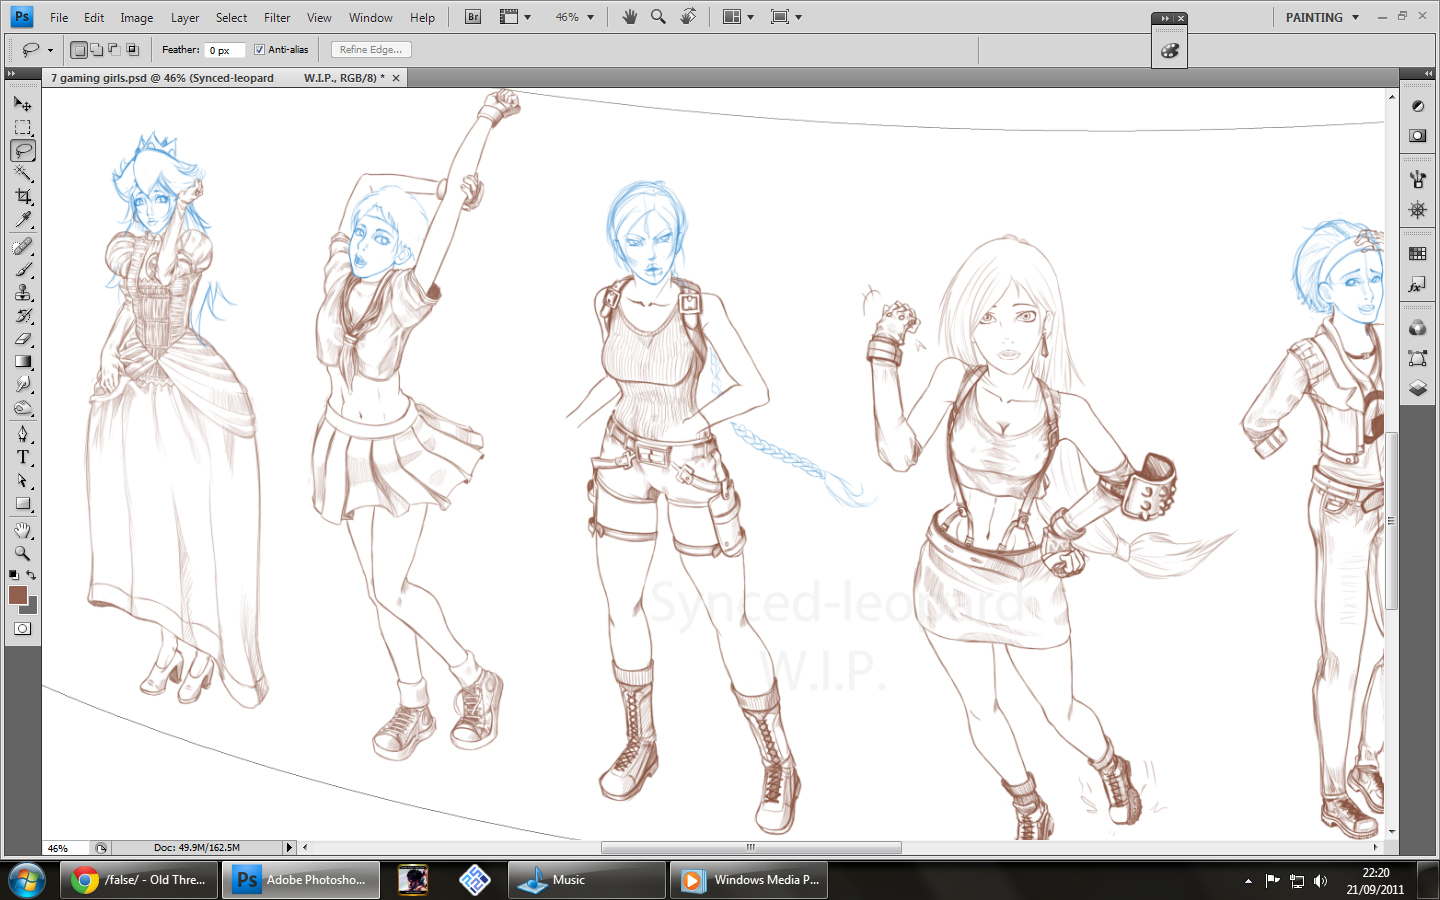This screenshot has width=1440, height=900.
Task: Open the Clone Source panel icon
Action: [x=1417, y=210]
